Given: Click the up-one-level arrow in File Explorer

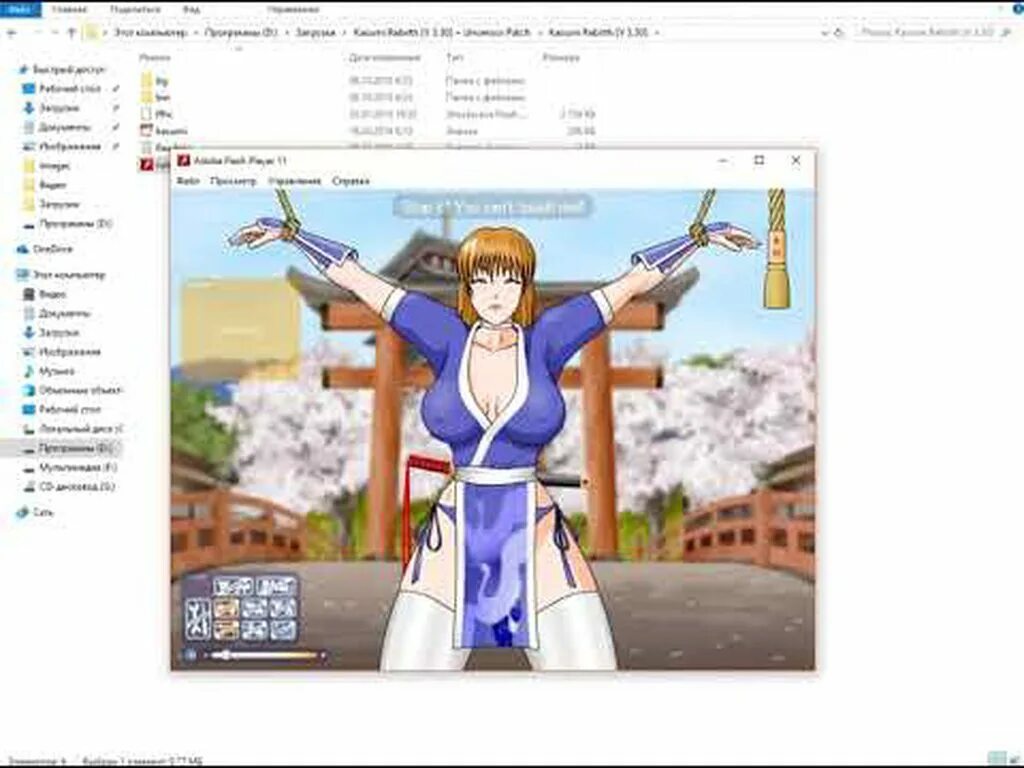Looking at the screenshot, I should pos(72,32).
